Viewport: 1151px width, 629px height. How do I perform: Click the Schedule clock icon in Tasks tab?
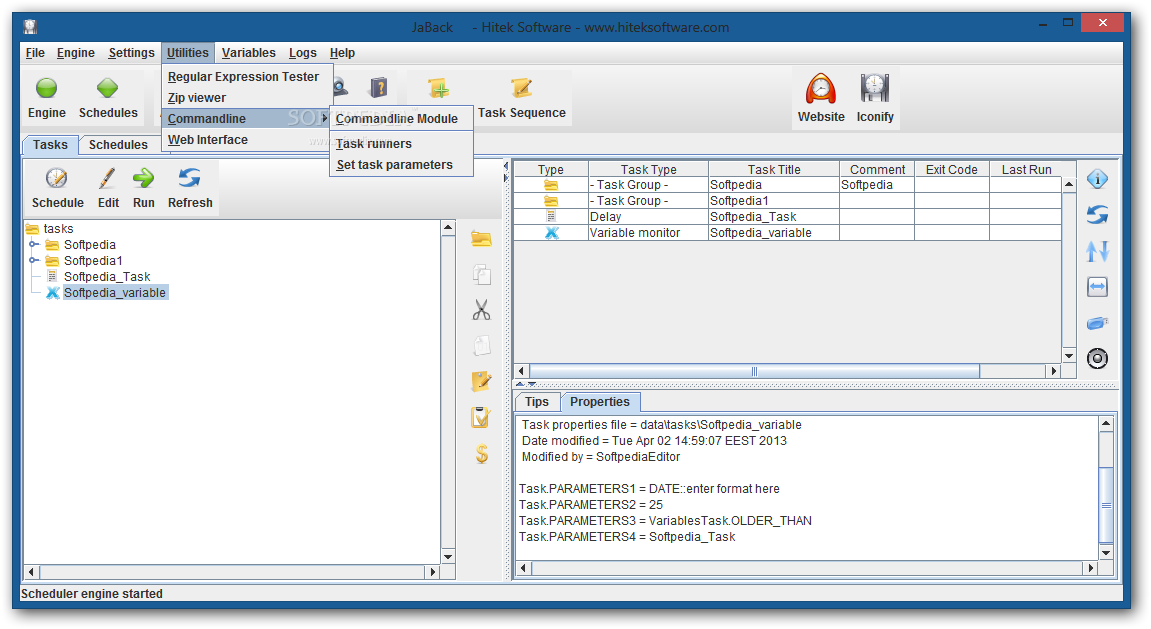57,178
